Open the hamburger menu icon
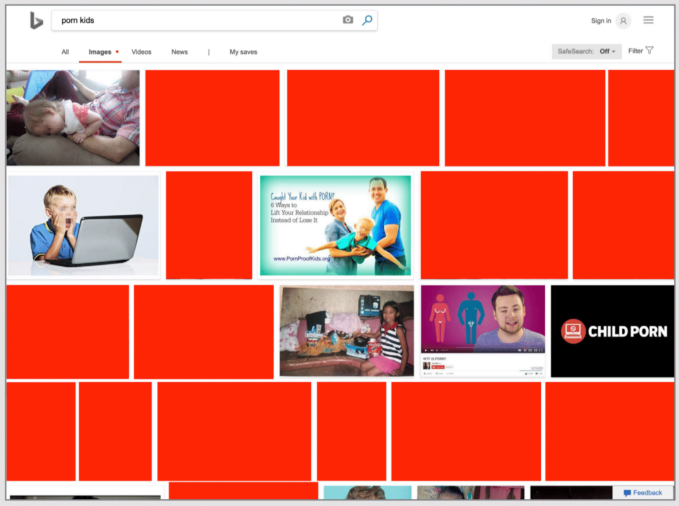The height and width of the screenshot is (506, 679). 649,20
